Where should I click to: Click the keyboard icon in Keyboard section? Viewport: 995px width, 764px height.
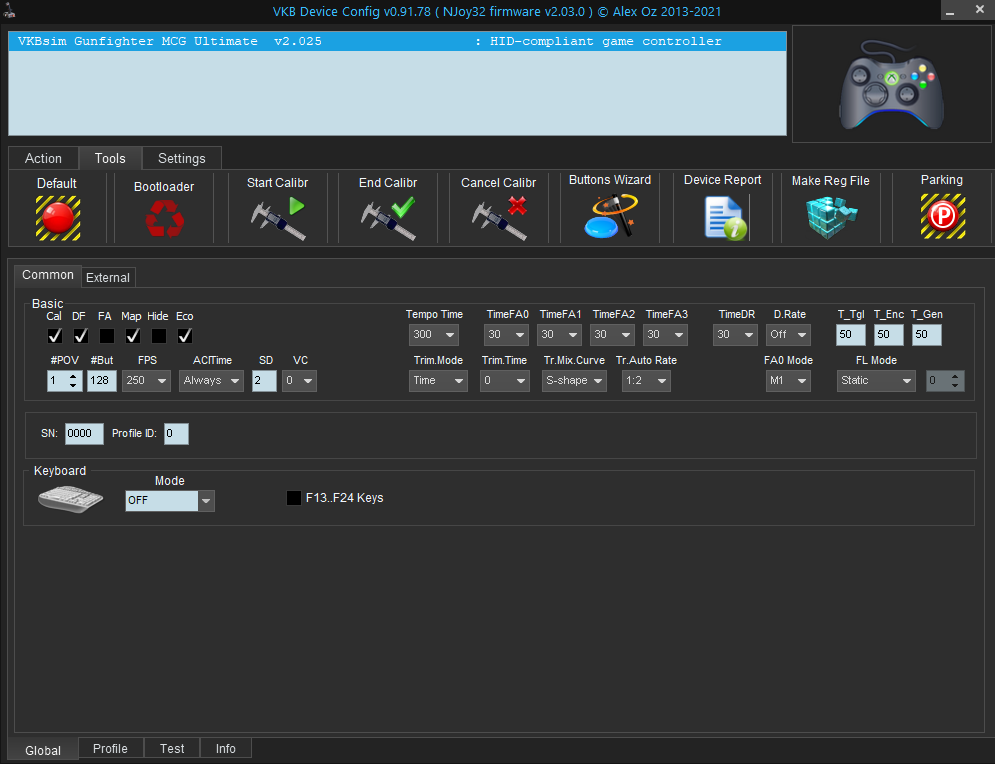pos(70,499)
